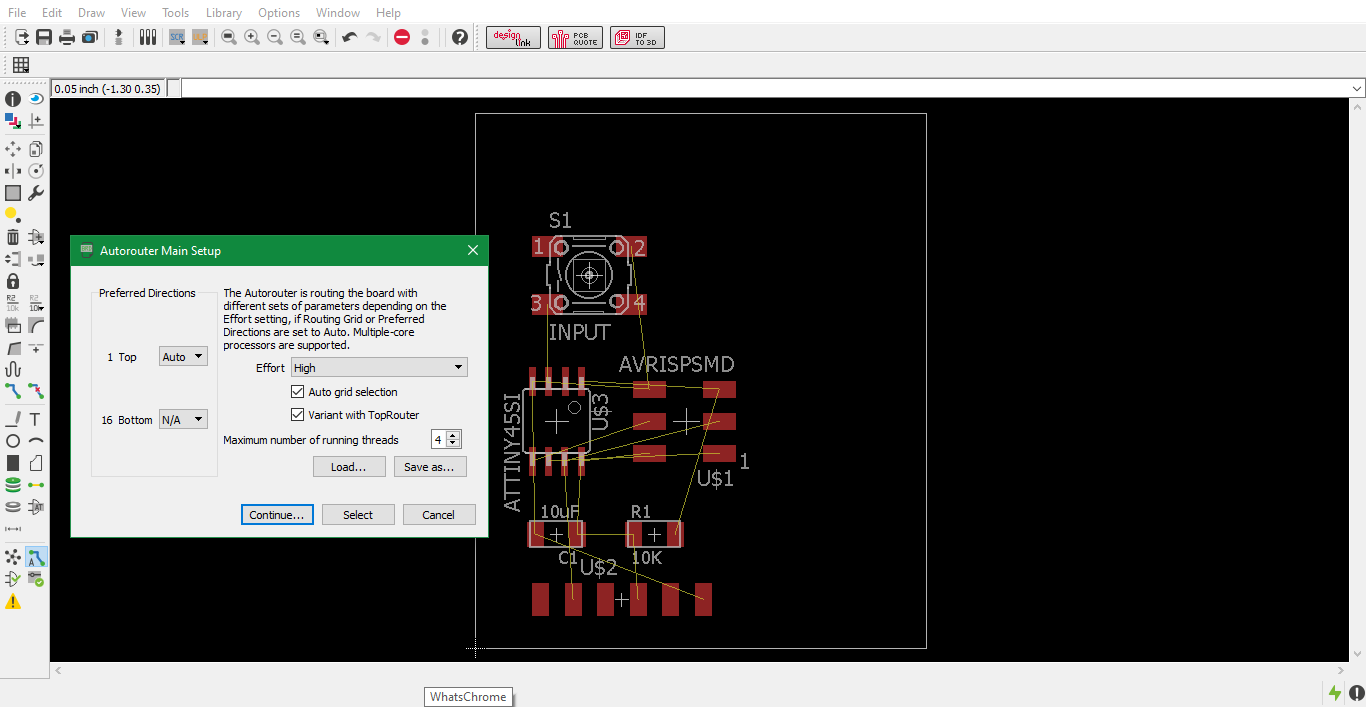The height and width of the screenshot is (707, 1366).
Task: Open the ULP dropdown
Action: [x=201, y=37]
